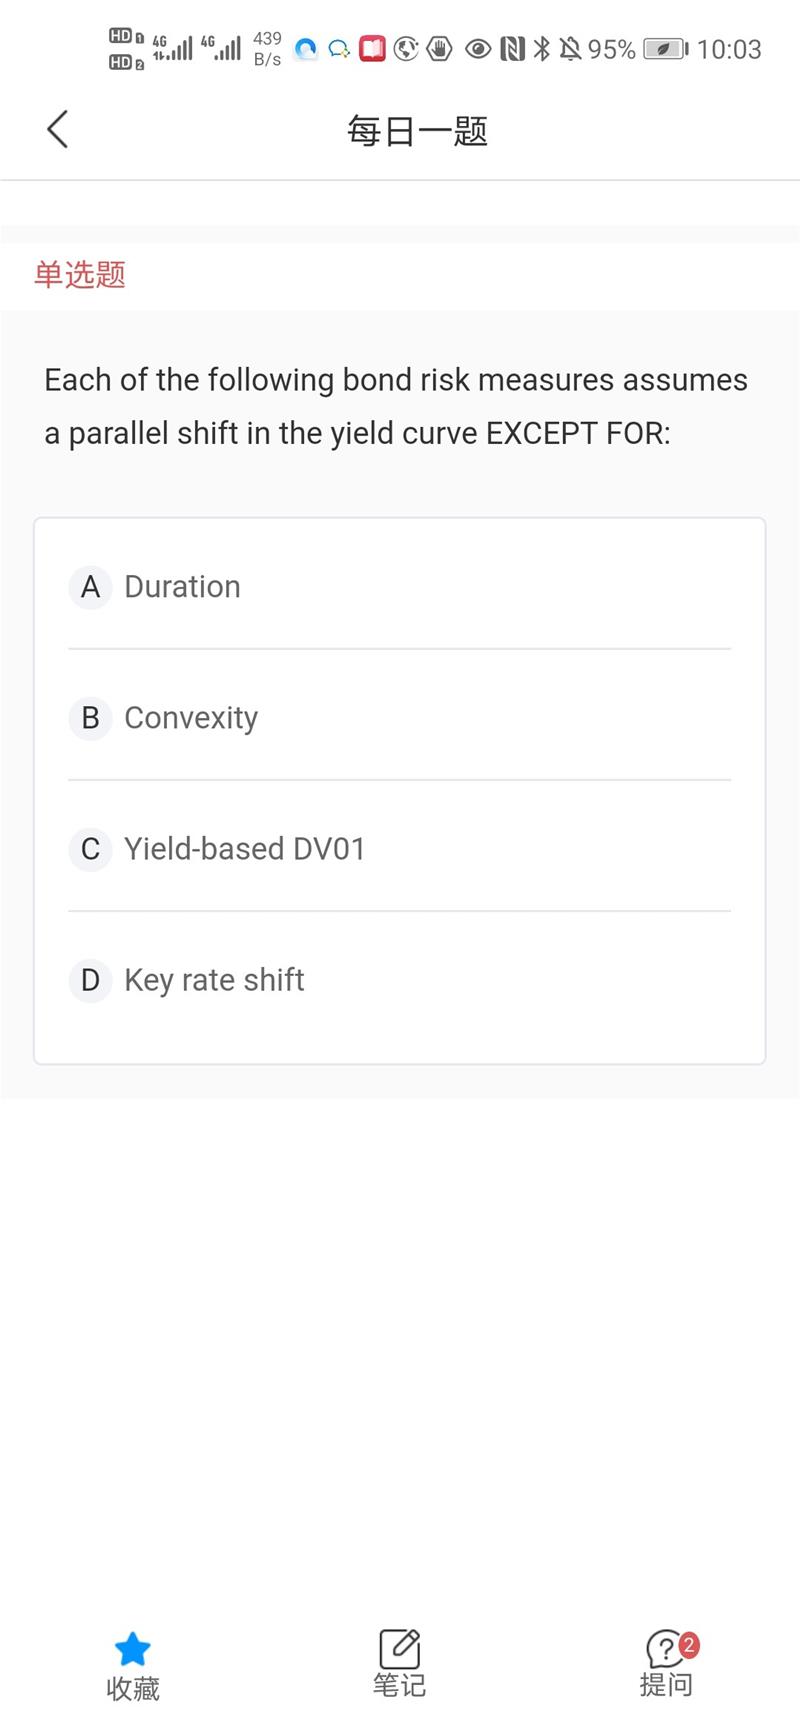Tap the 每日一题 page title
Screen dimensions: 800x1733
[x=417, y=131]
